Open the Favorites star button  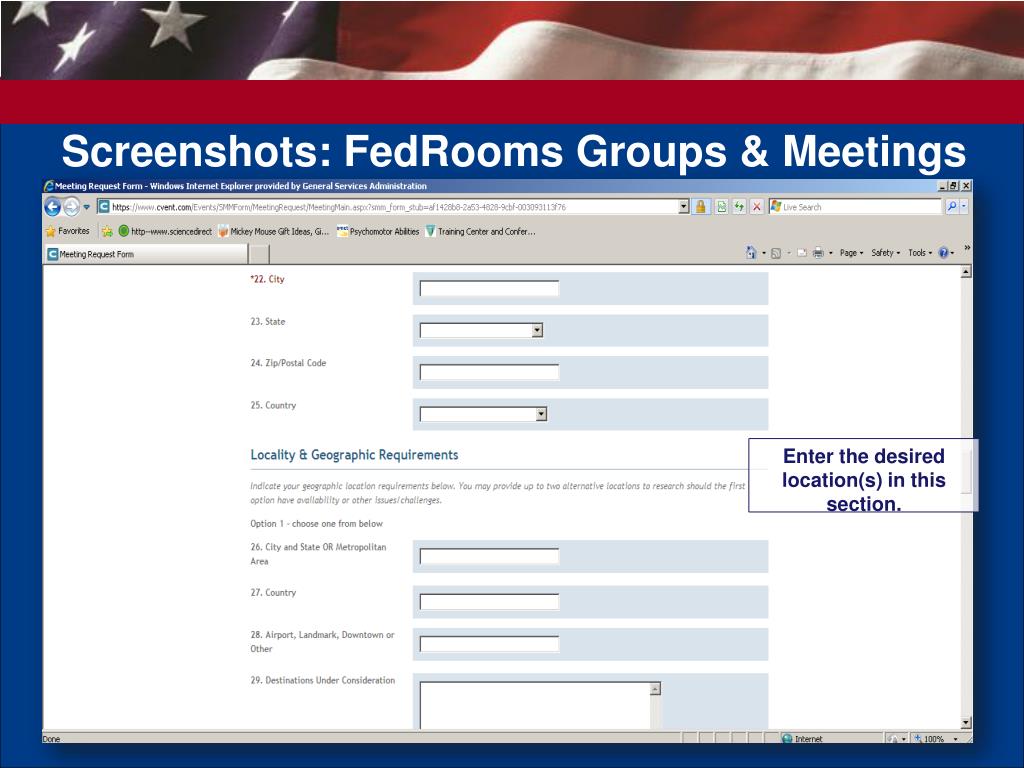click(67, 231)
